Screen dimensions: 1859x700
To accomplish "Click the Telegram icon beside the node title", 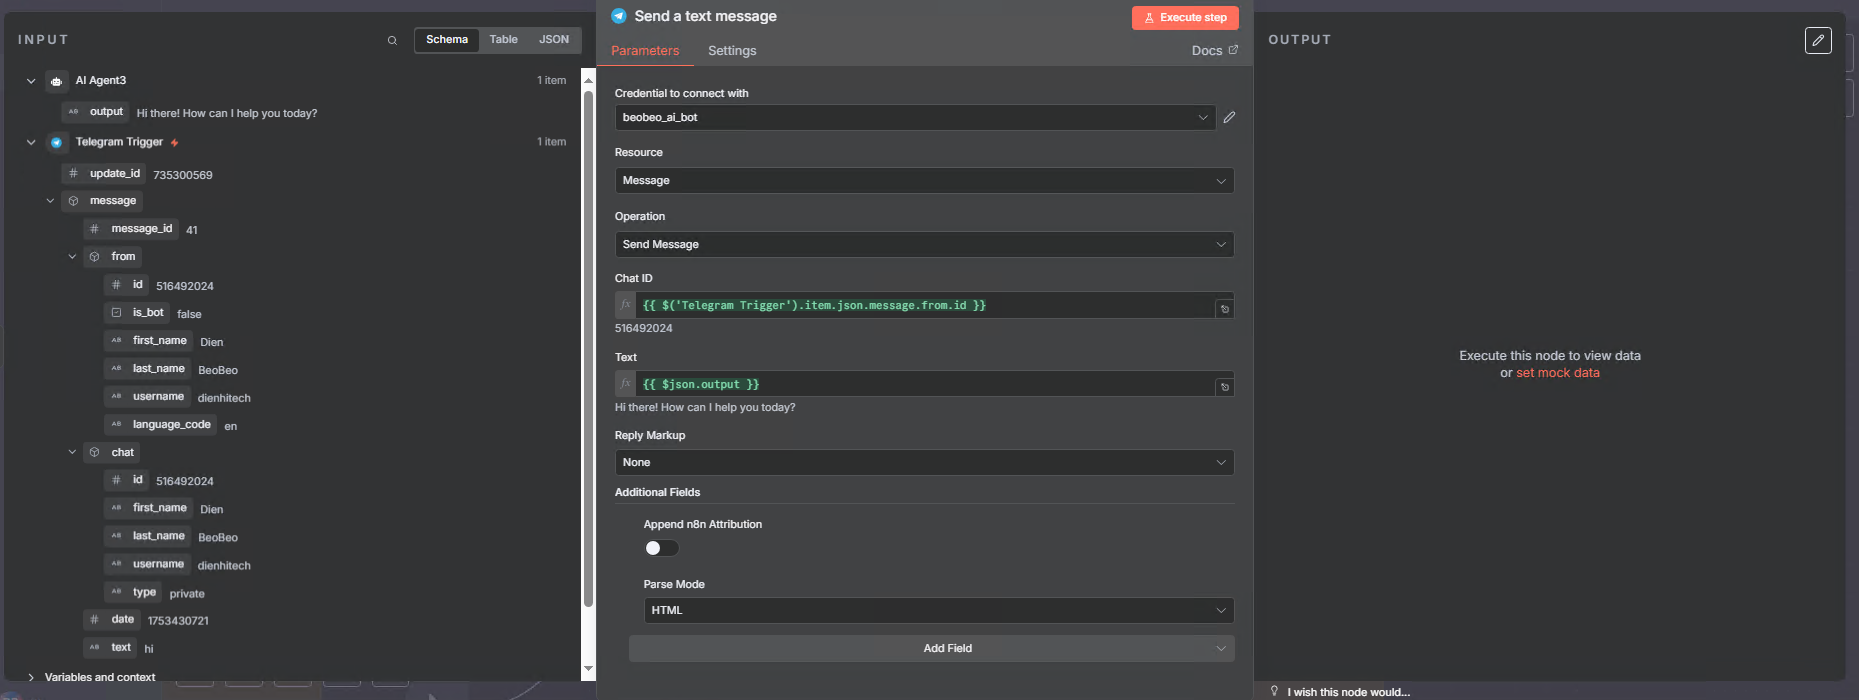I will tap(619, 16).
